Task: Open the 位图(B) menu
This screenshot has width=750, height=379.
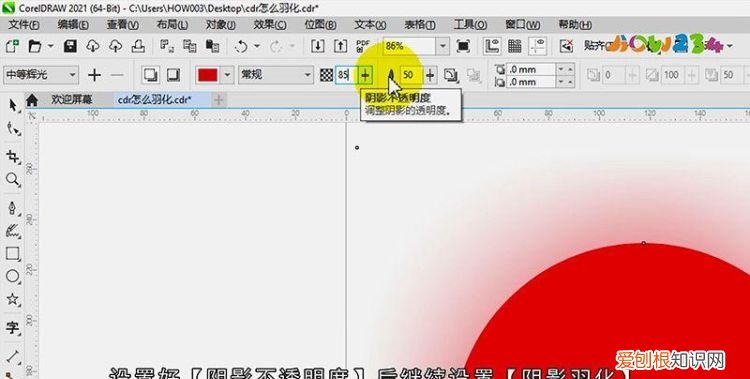Action: [x=320, y=25]
